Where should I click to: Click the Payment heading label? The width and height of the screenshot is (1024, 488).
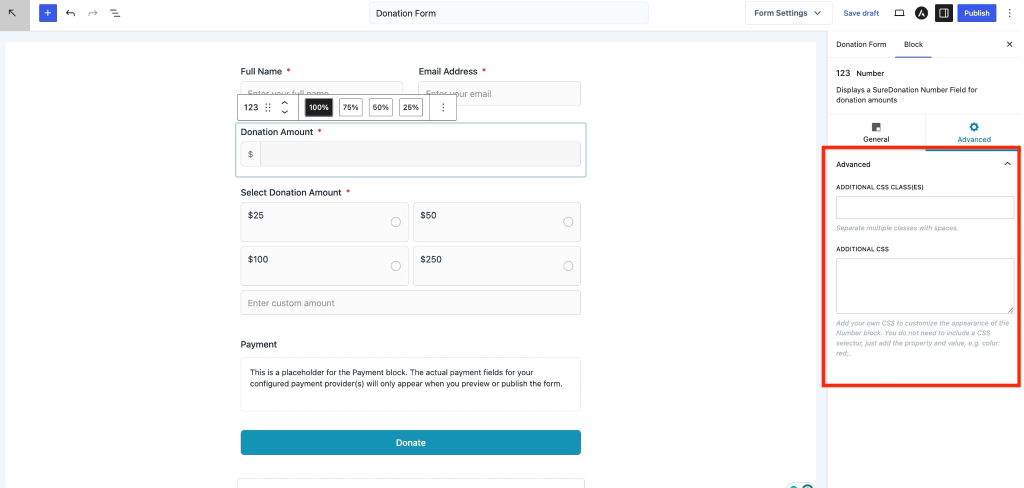259,344
